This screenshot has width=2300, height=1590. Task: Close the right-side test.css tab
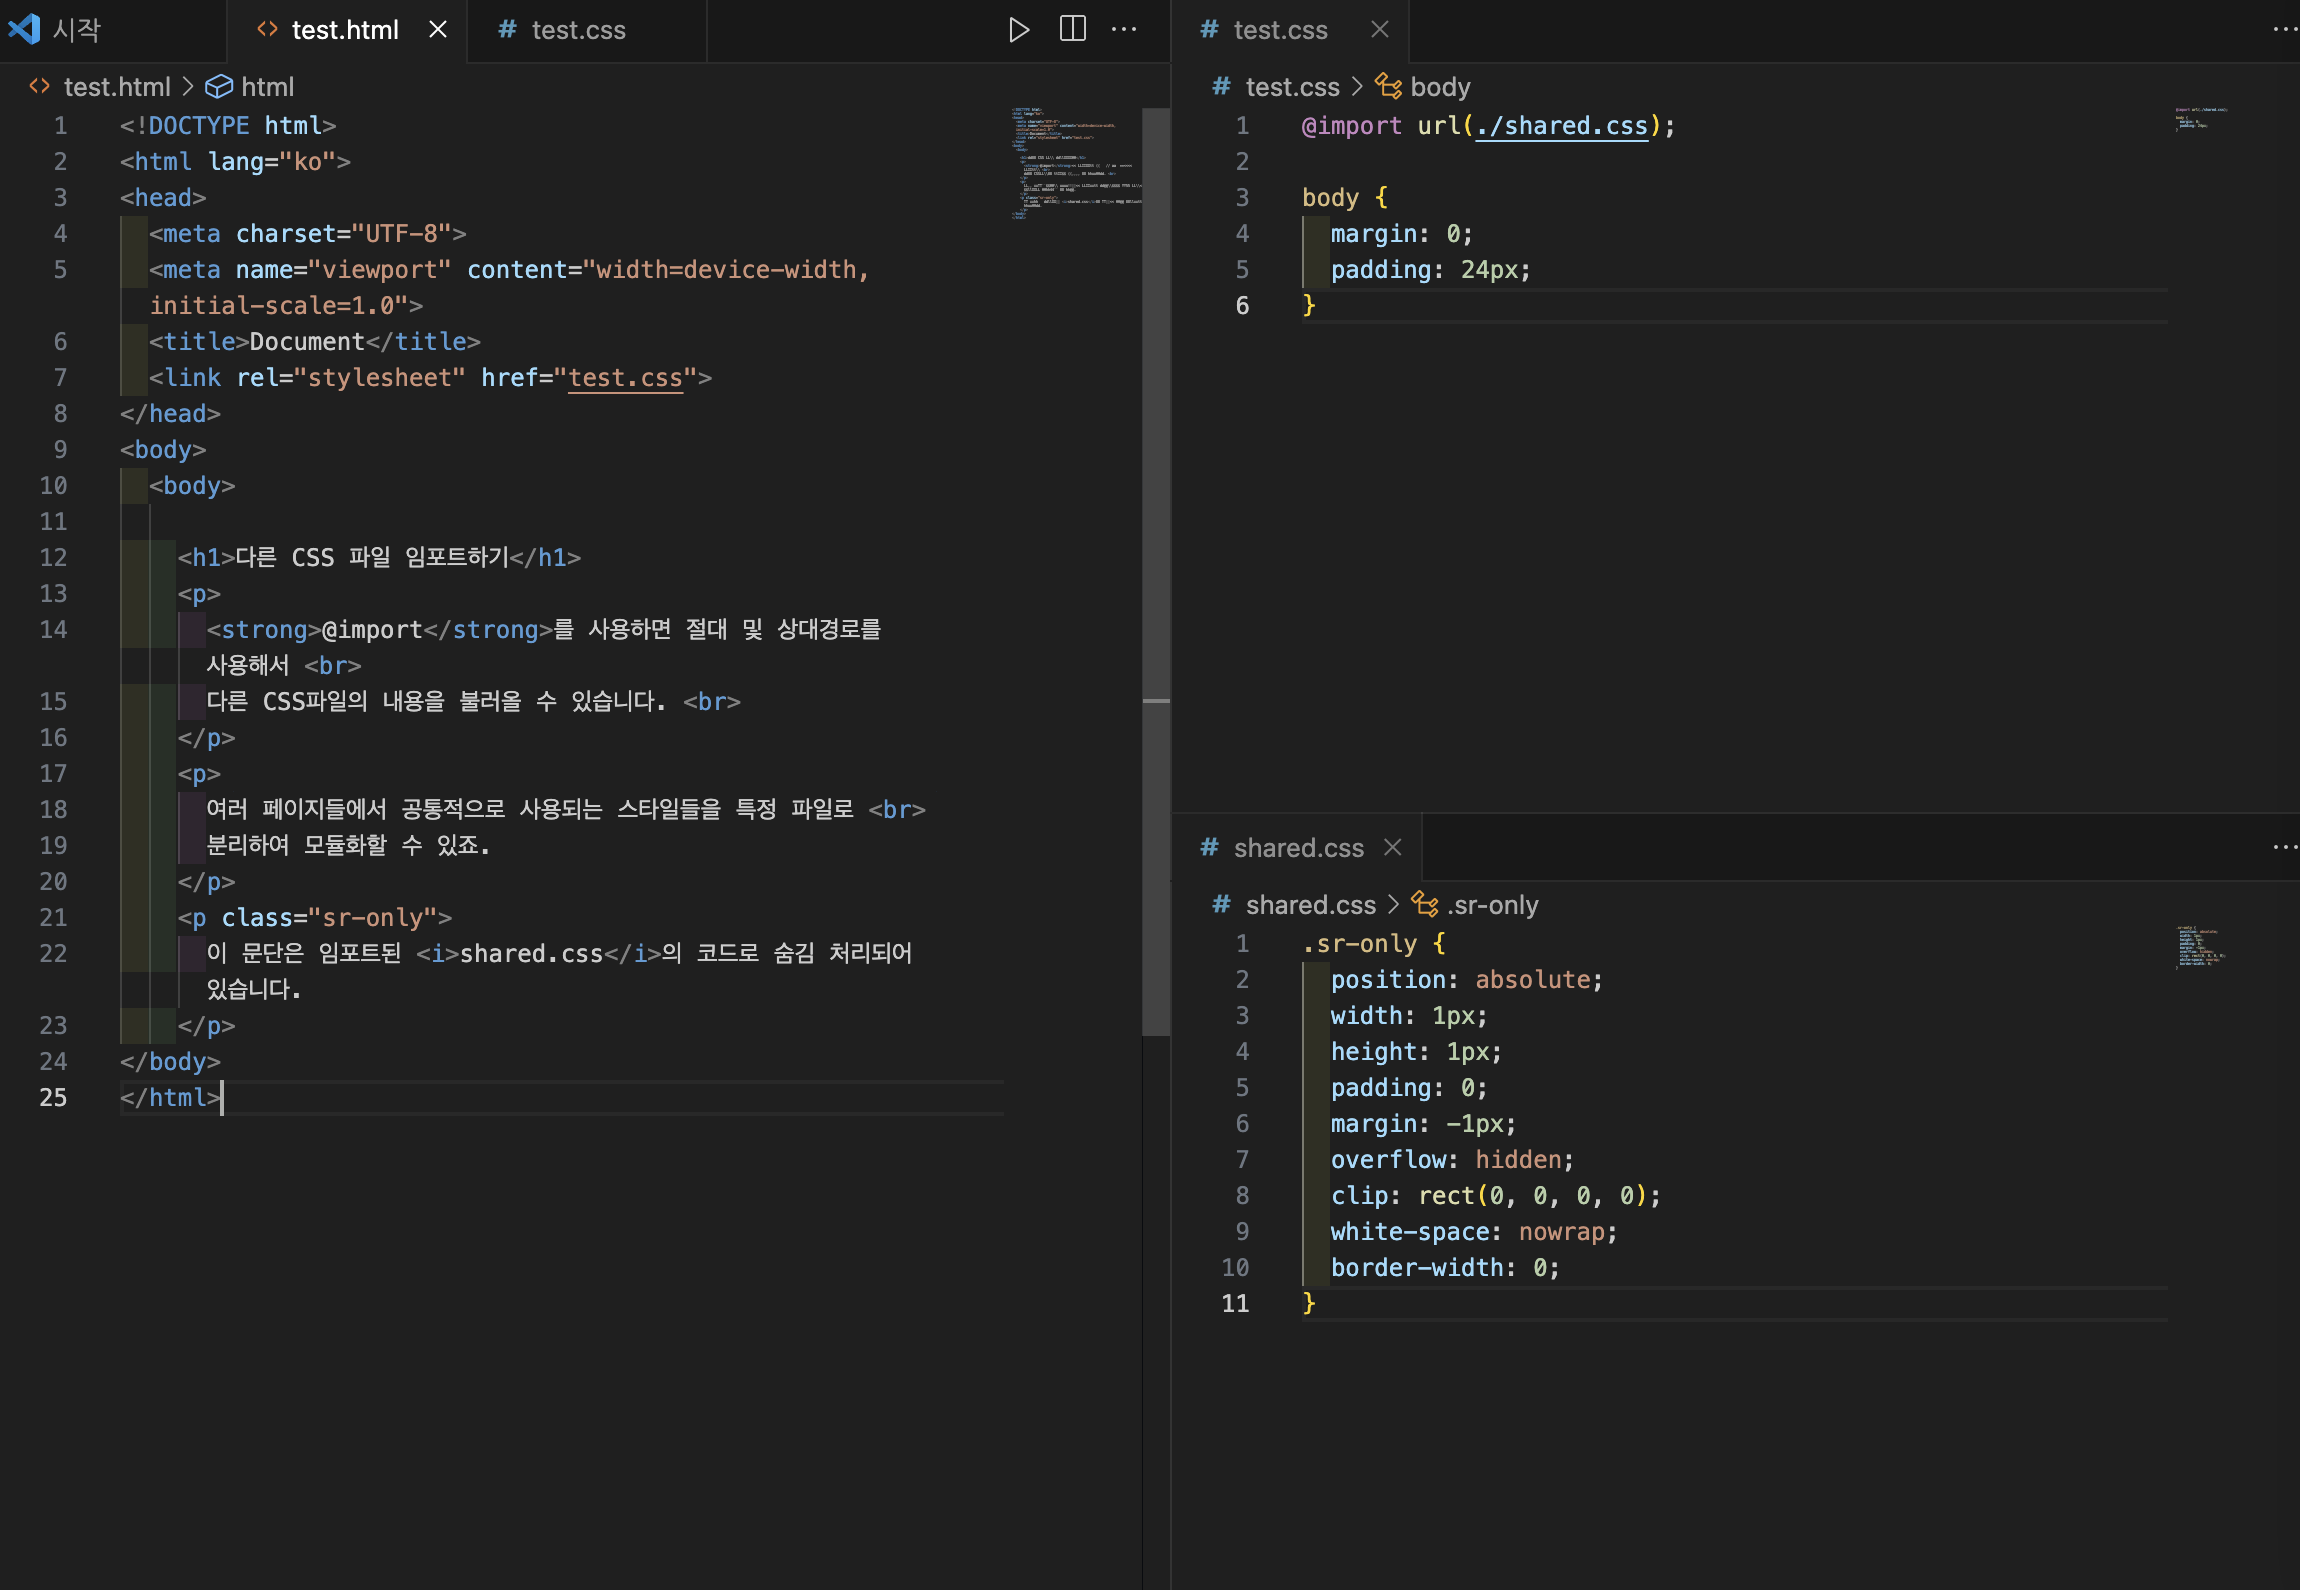tap(1379, 30)
